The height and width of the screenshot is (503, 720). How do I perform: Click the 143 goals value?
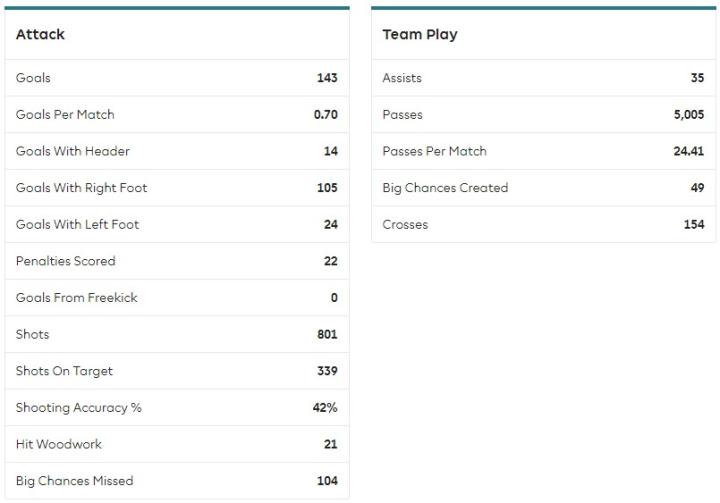pyautogui.click(x=327, y=78)
